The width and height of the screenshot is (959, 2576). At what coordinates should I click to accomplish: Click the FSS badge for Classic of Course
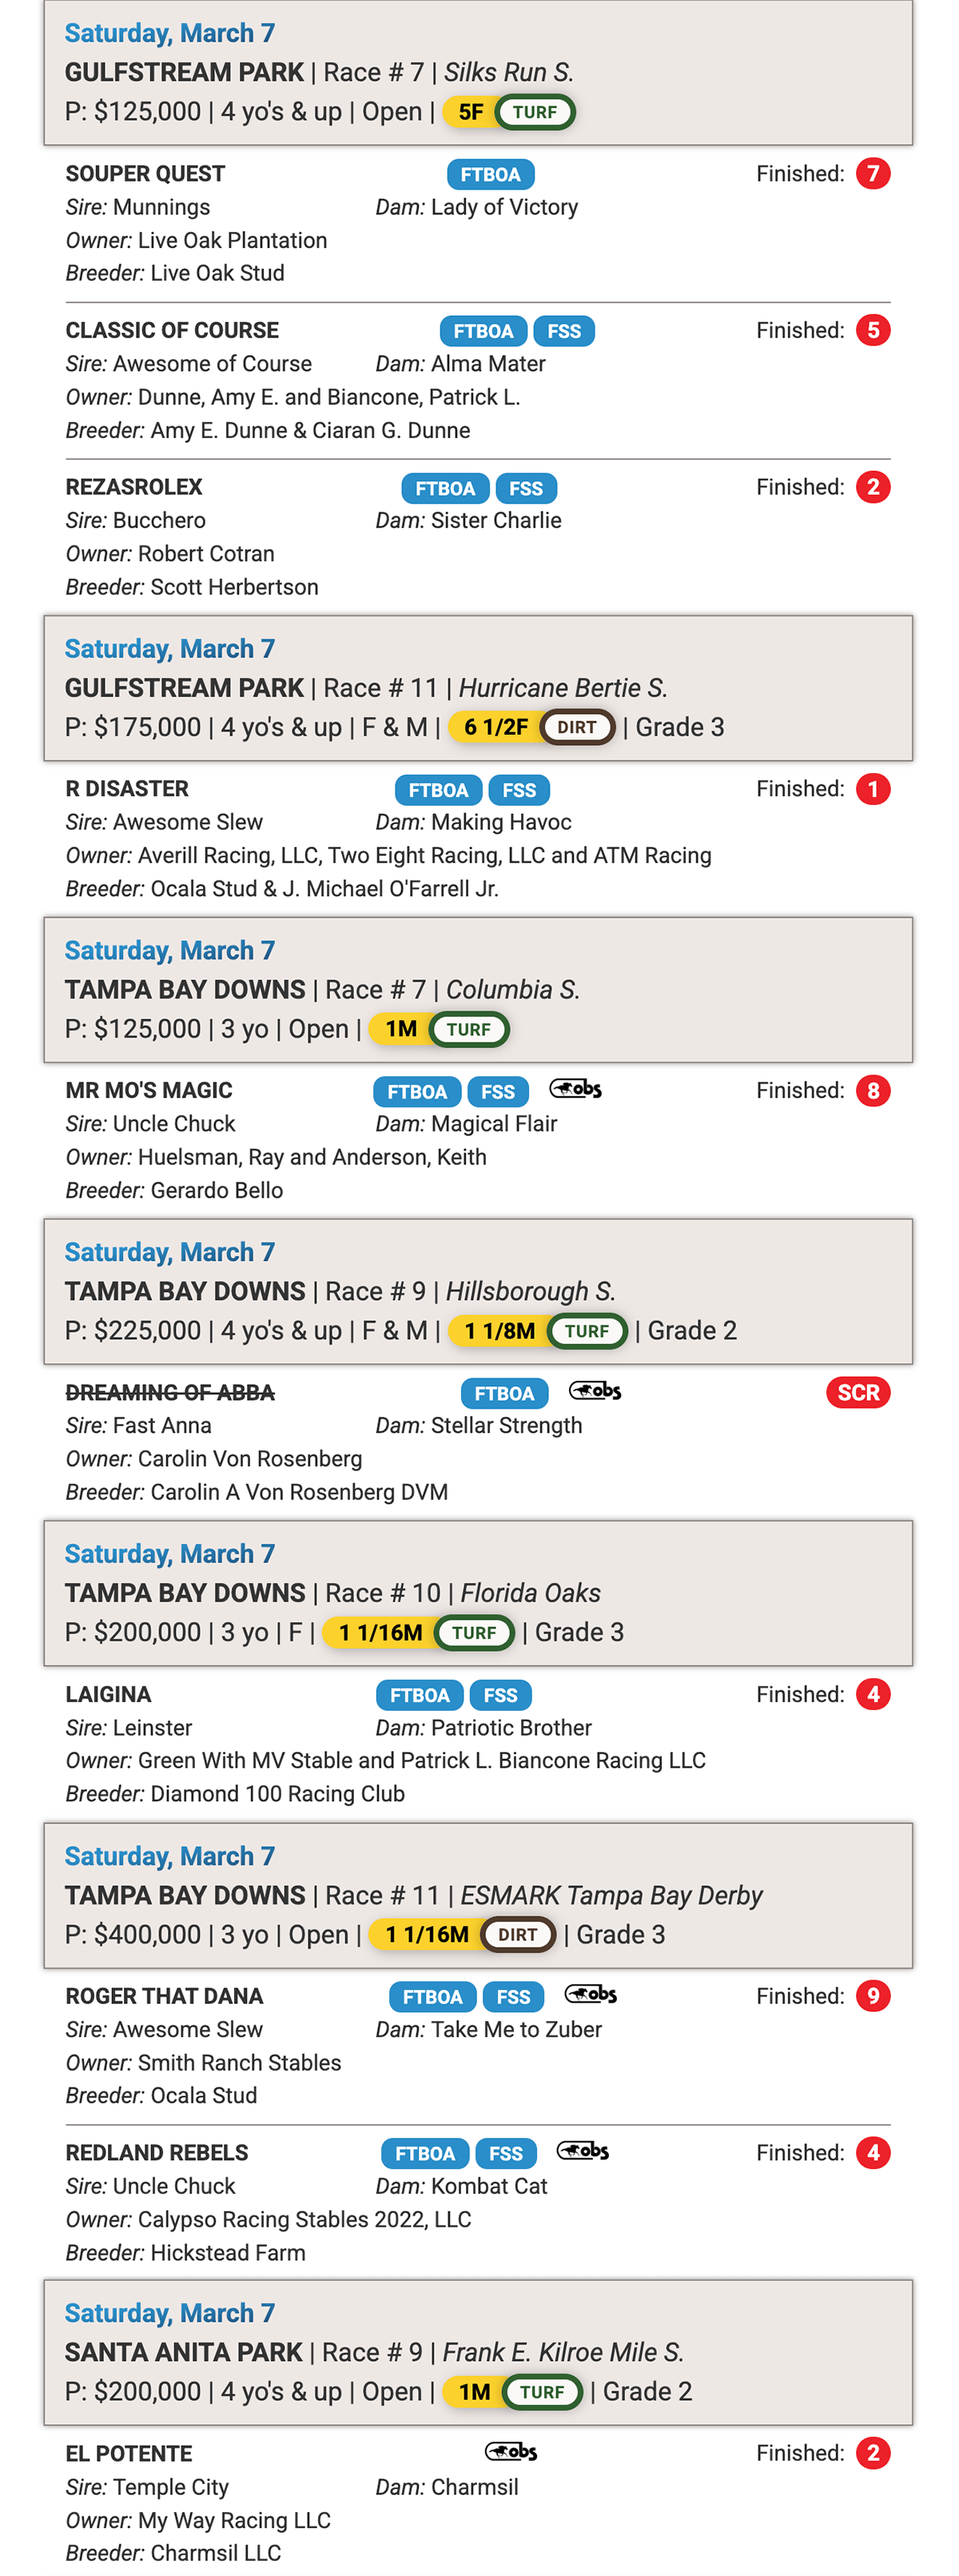tap(564, 331)
